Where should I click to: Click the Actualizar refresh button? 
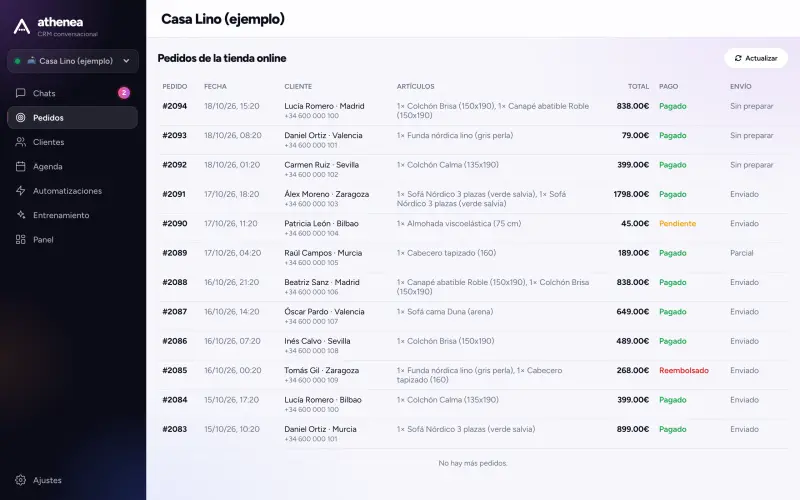pyautogui.click(x=756, y=58)
